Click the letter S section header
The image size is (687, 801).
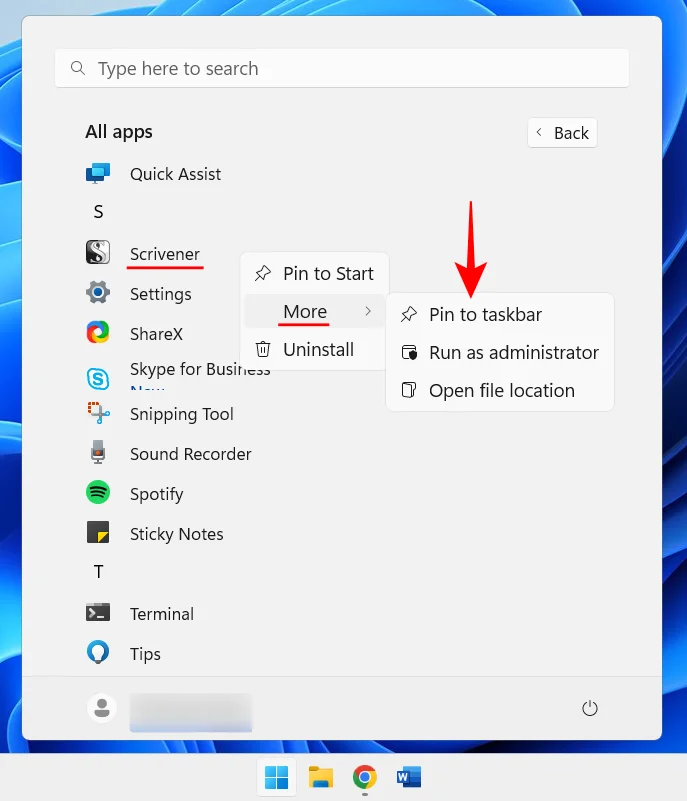(x=99, y=211)
